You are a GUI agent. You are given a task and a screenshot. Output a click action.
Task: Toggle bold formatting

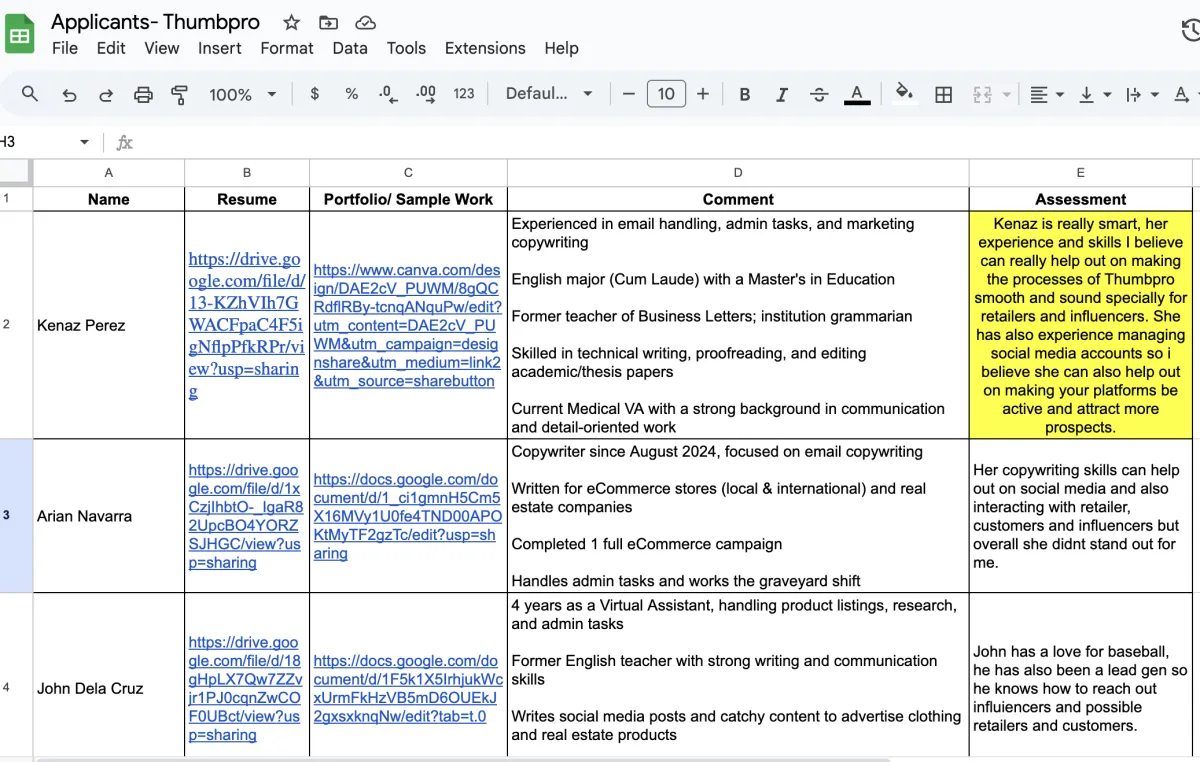click(x=745, y=94)
